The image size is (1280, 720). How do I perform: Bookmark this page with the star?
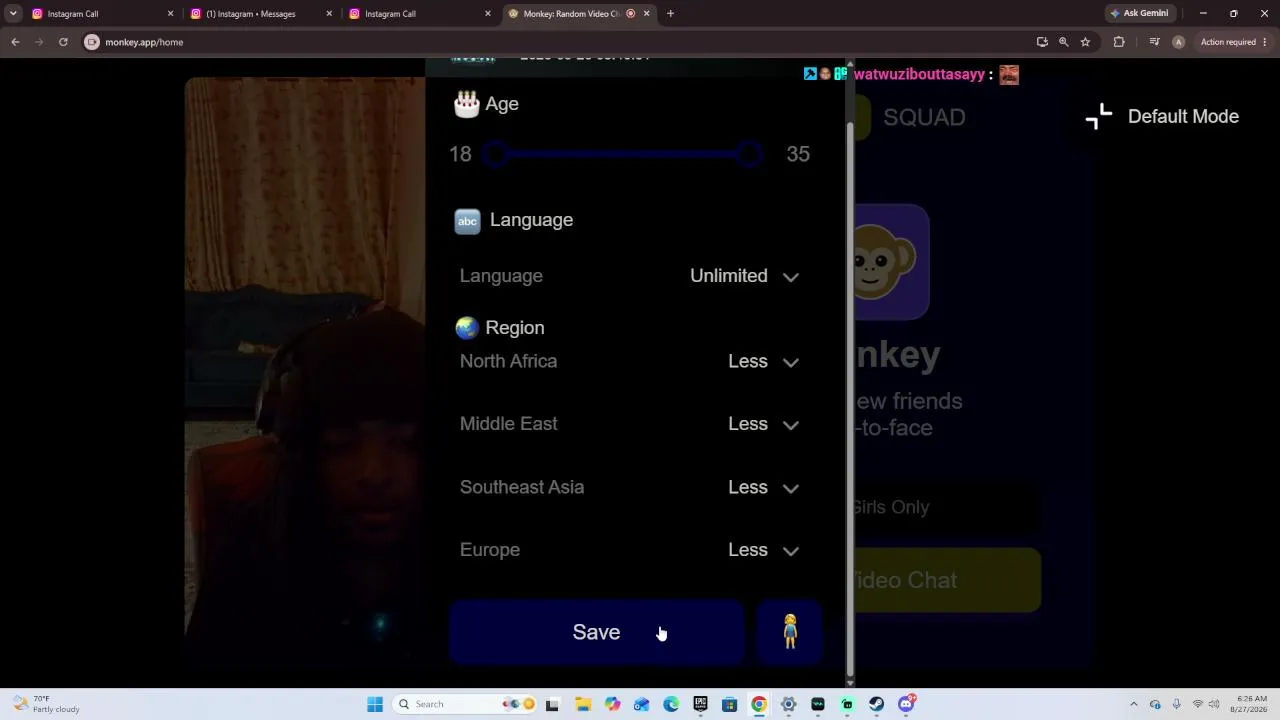(x=1085, y=42)
